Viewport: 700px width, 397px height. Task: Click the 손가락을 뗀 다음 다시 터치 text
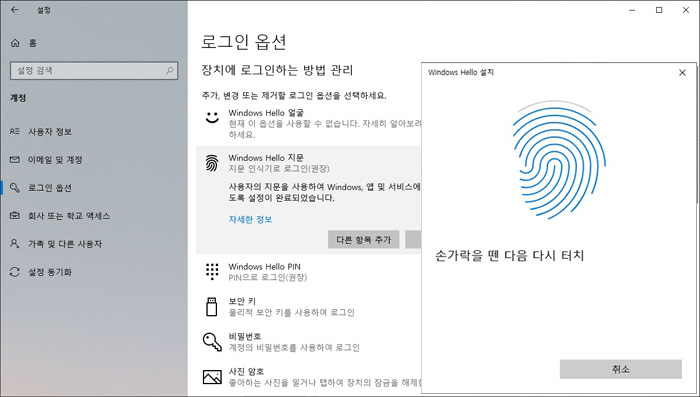(509, 255)
